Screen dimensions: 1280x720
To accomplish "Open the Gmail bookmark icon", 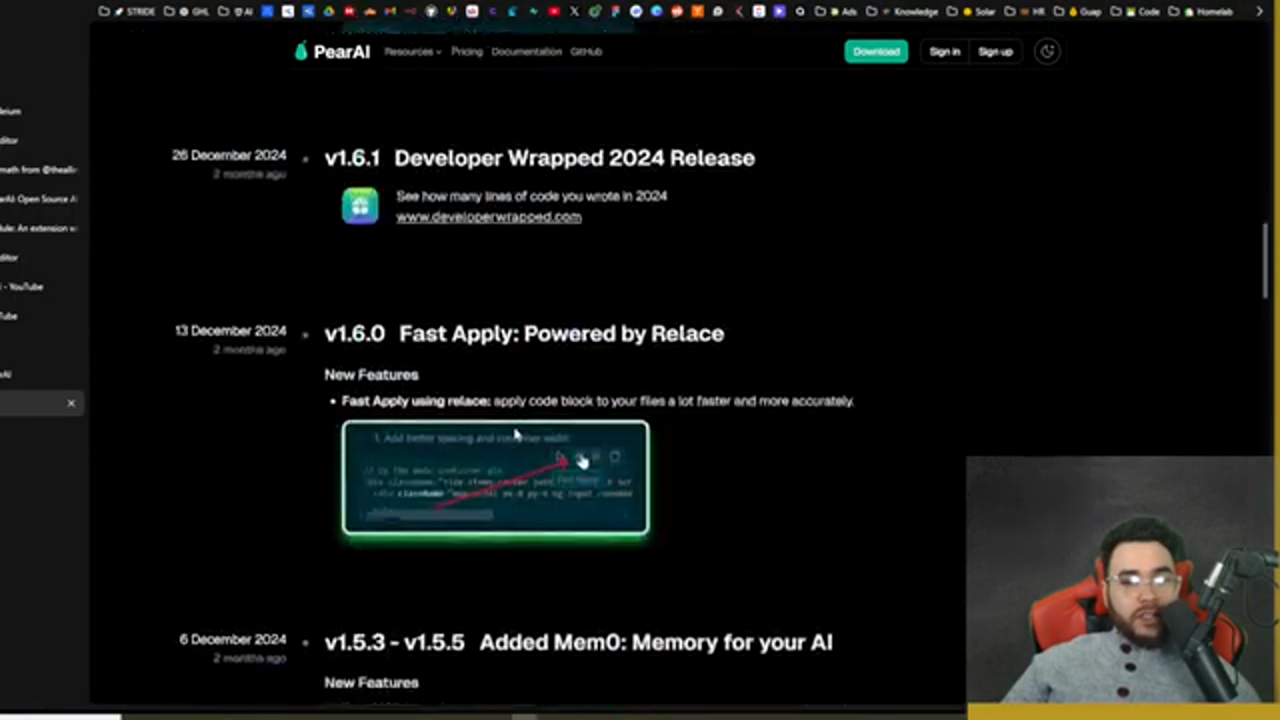I will click(x=390, y=12).
